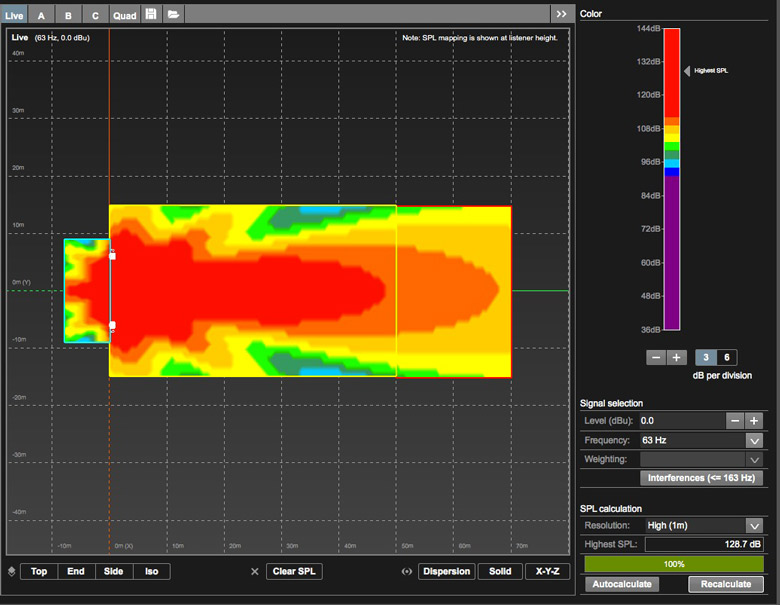Switch to the A tab
The width and height of the screenshot is (780, 605).
[x=41, y=15]
